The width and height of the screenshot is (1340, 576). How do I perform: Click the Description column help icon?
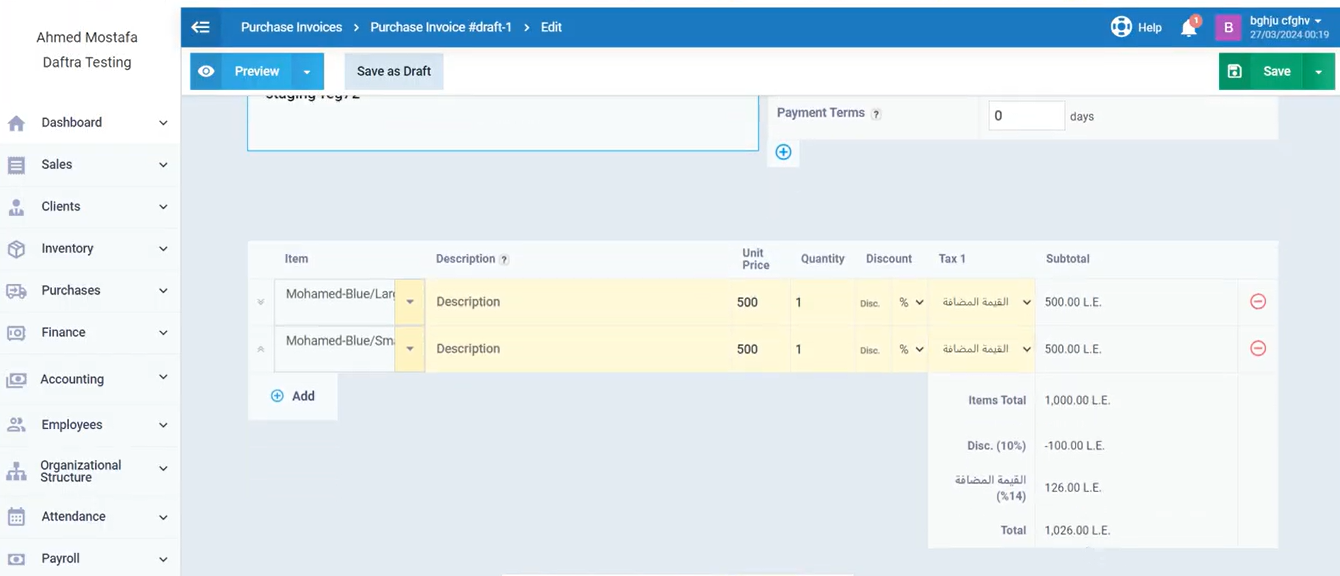point(504,260)
